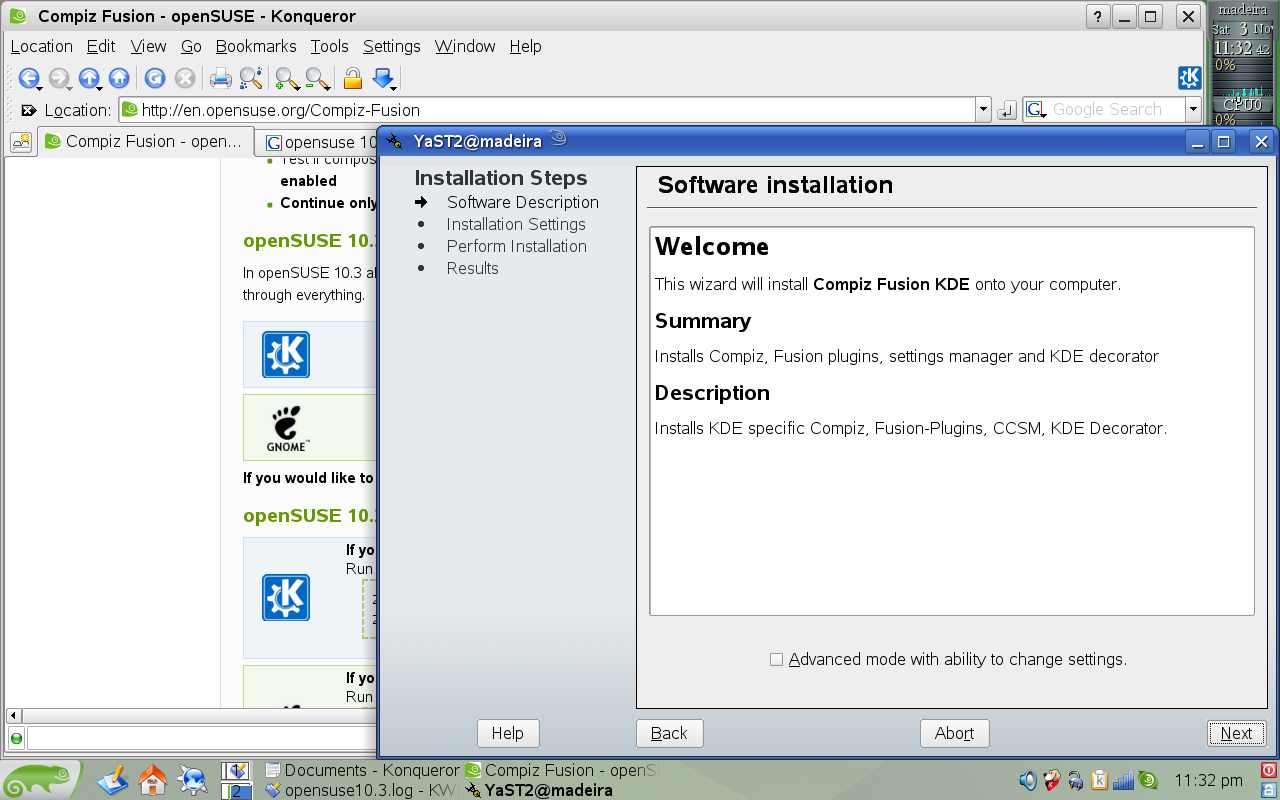The image size is (1280, 800).
Task: Click Konqueror Back navigation arrow
Action: [28, 78]
